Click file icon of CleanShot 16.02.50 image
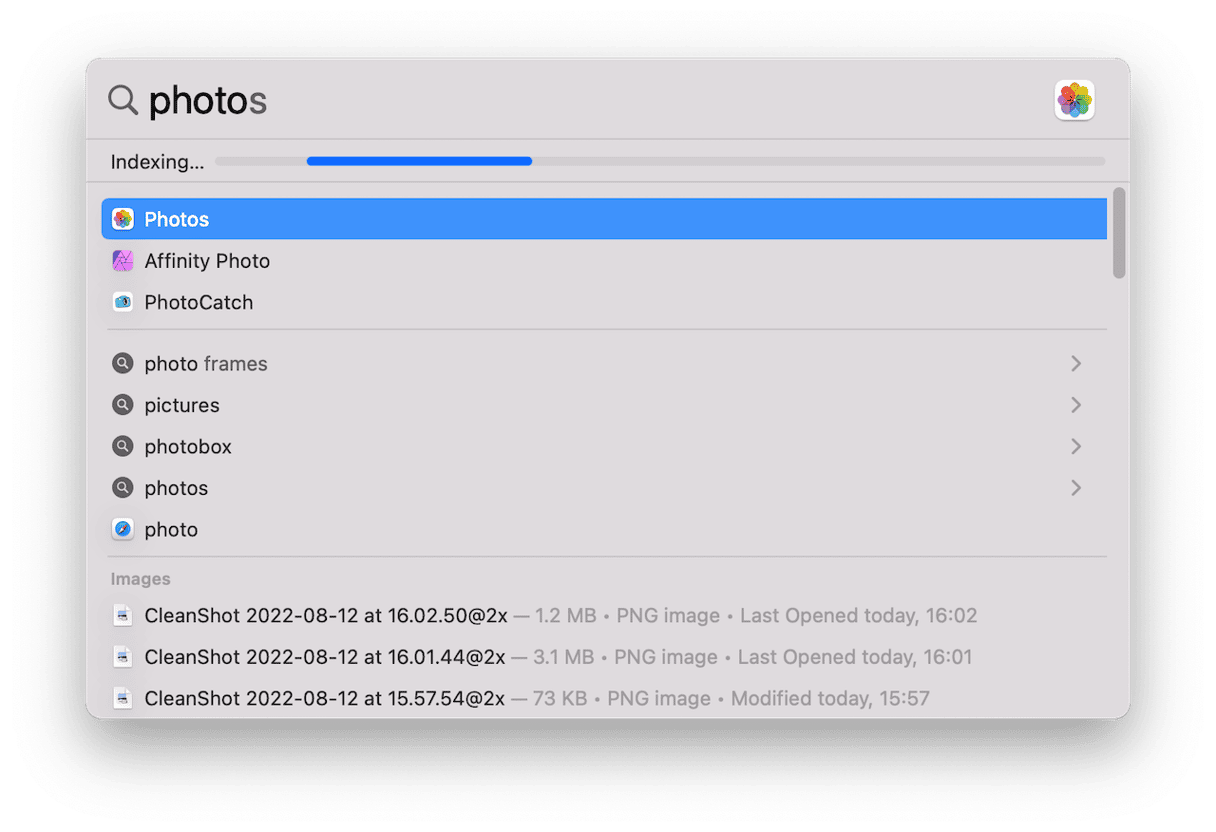1216x832 pixels. (122, 616)
